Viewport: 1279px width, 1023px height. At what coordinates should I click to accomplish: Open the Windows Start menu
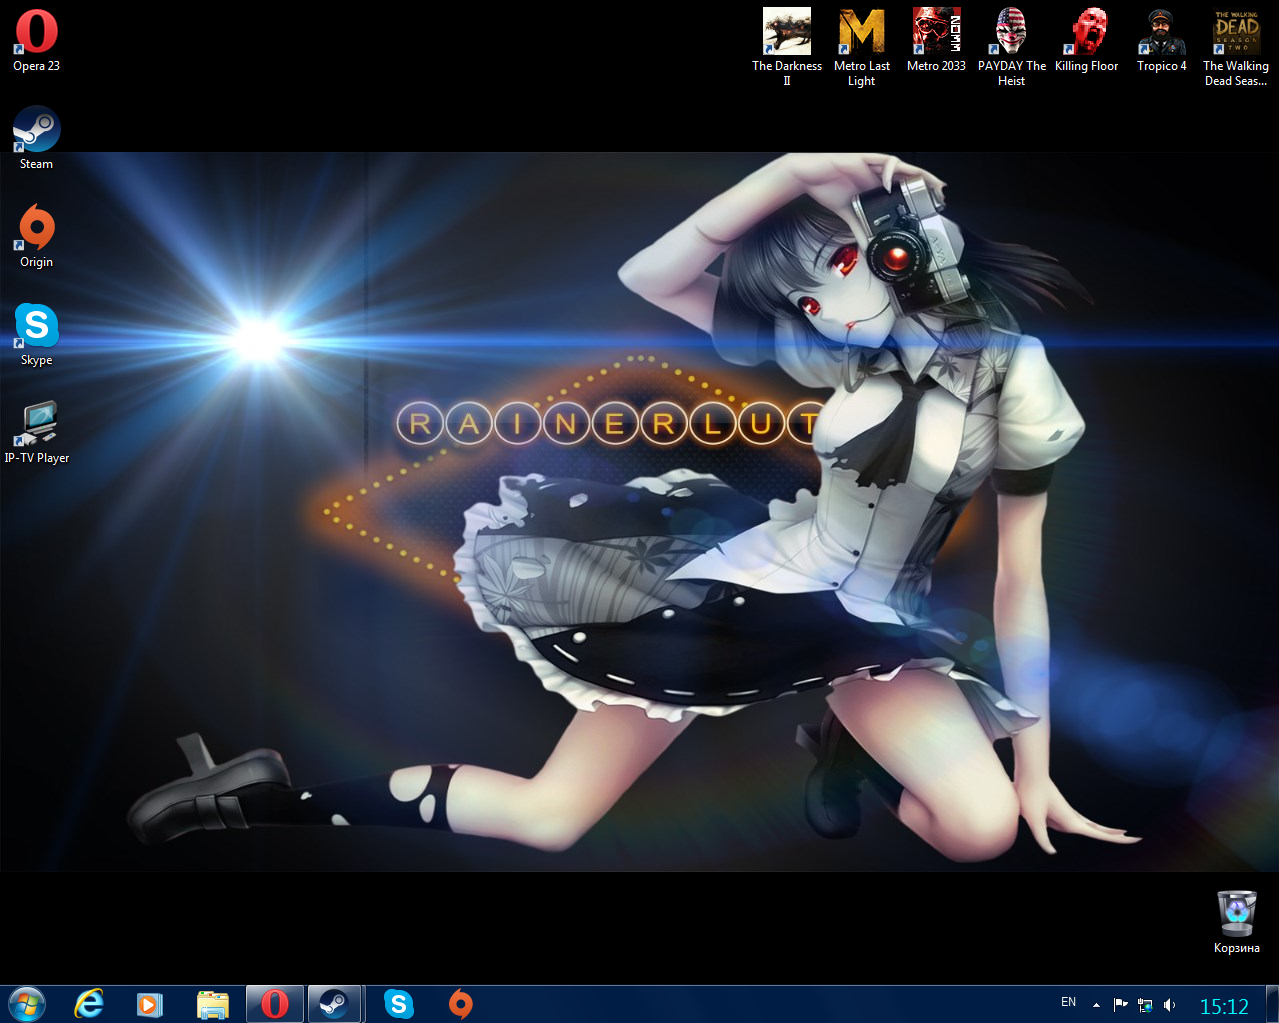26,1004
